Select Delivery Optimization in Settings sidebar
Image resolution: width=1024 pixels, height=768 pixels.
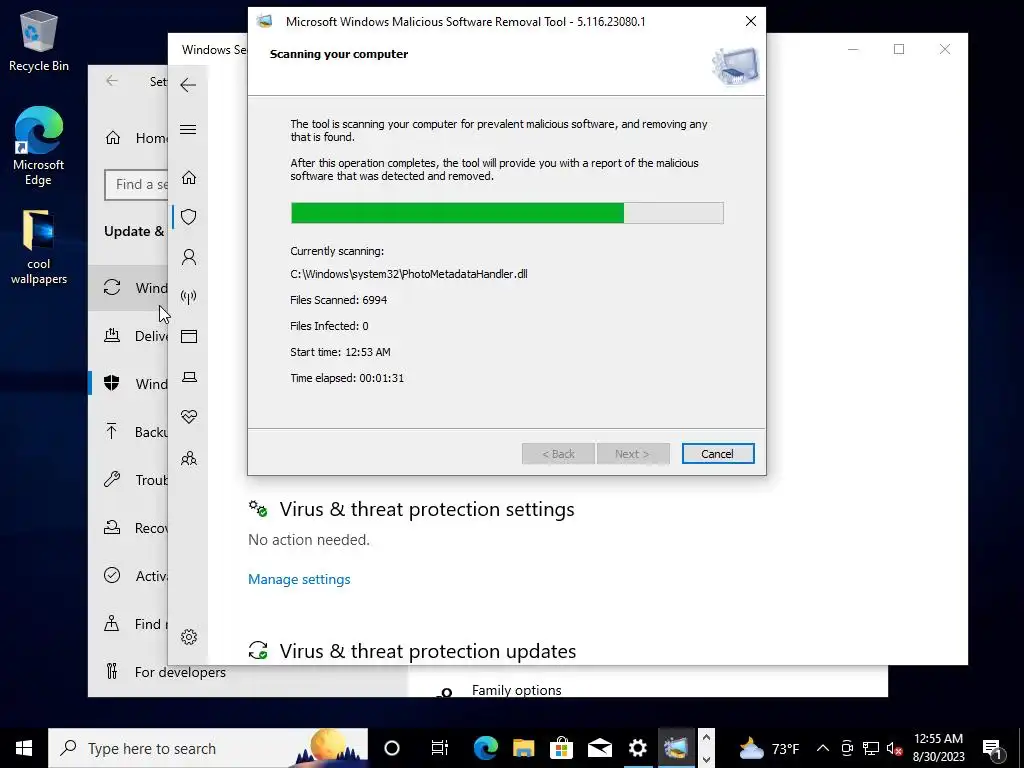128,336
